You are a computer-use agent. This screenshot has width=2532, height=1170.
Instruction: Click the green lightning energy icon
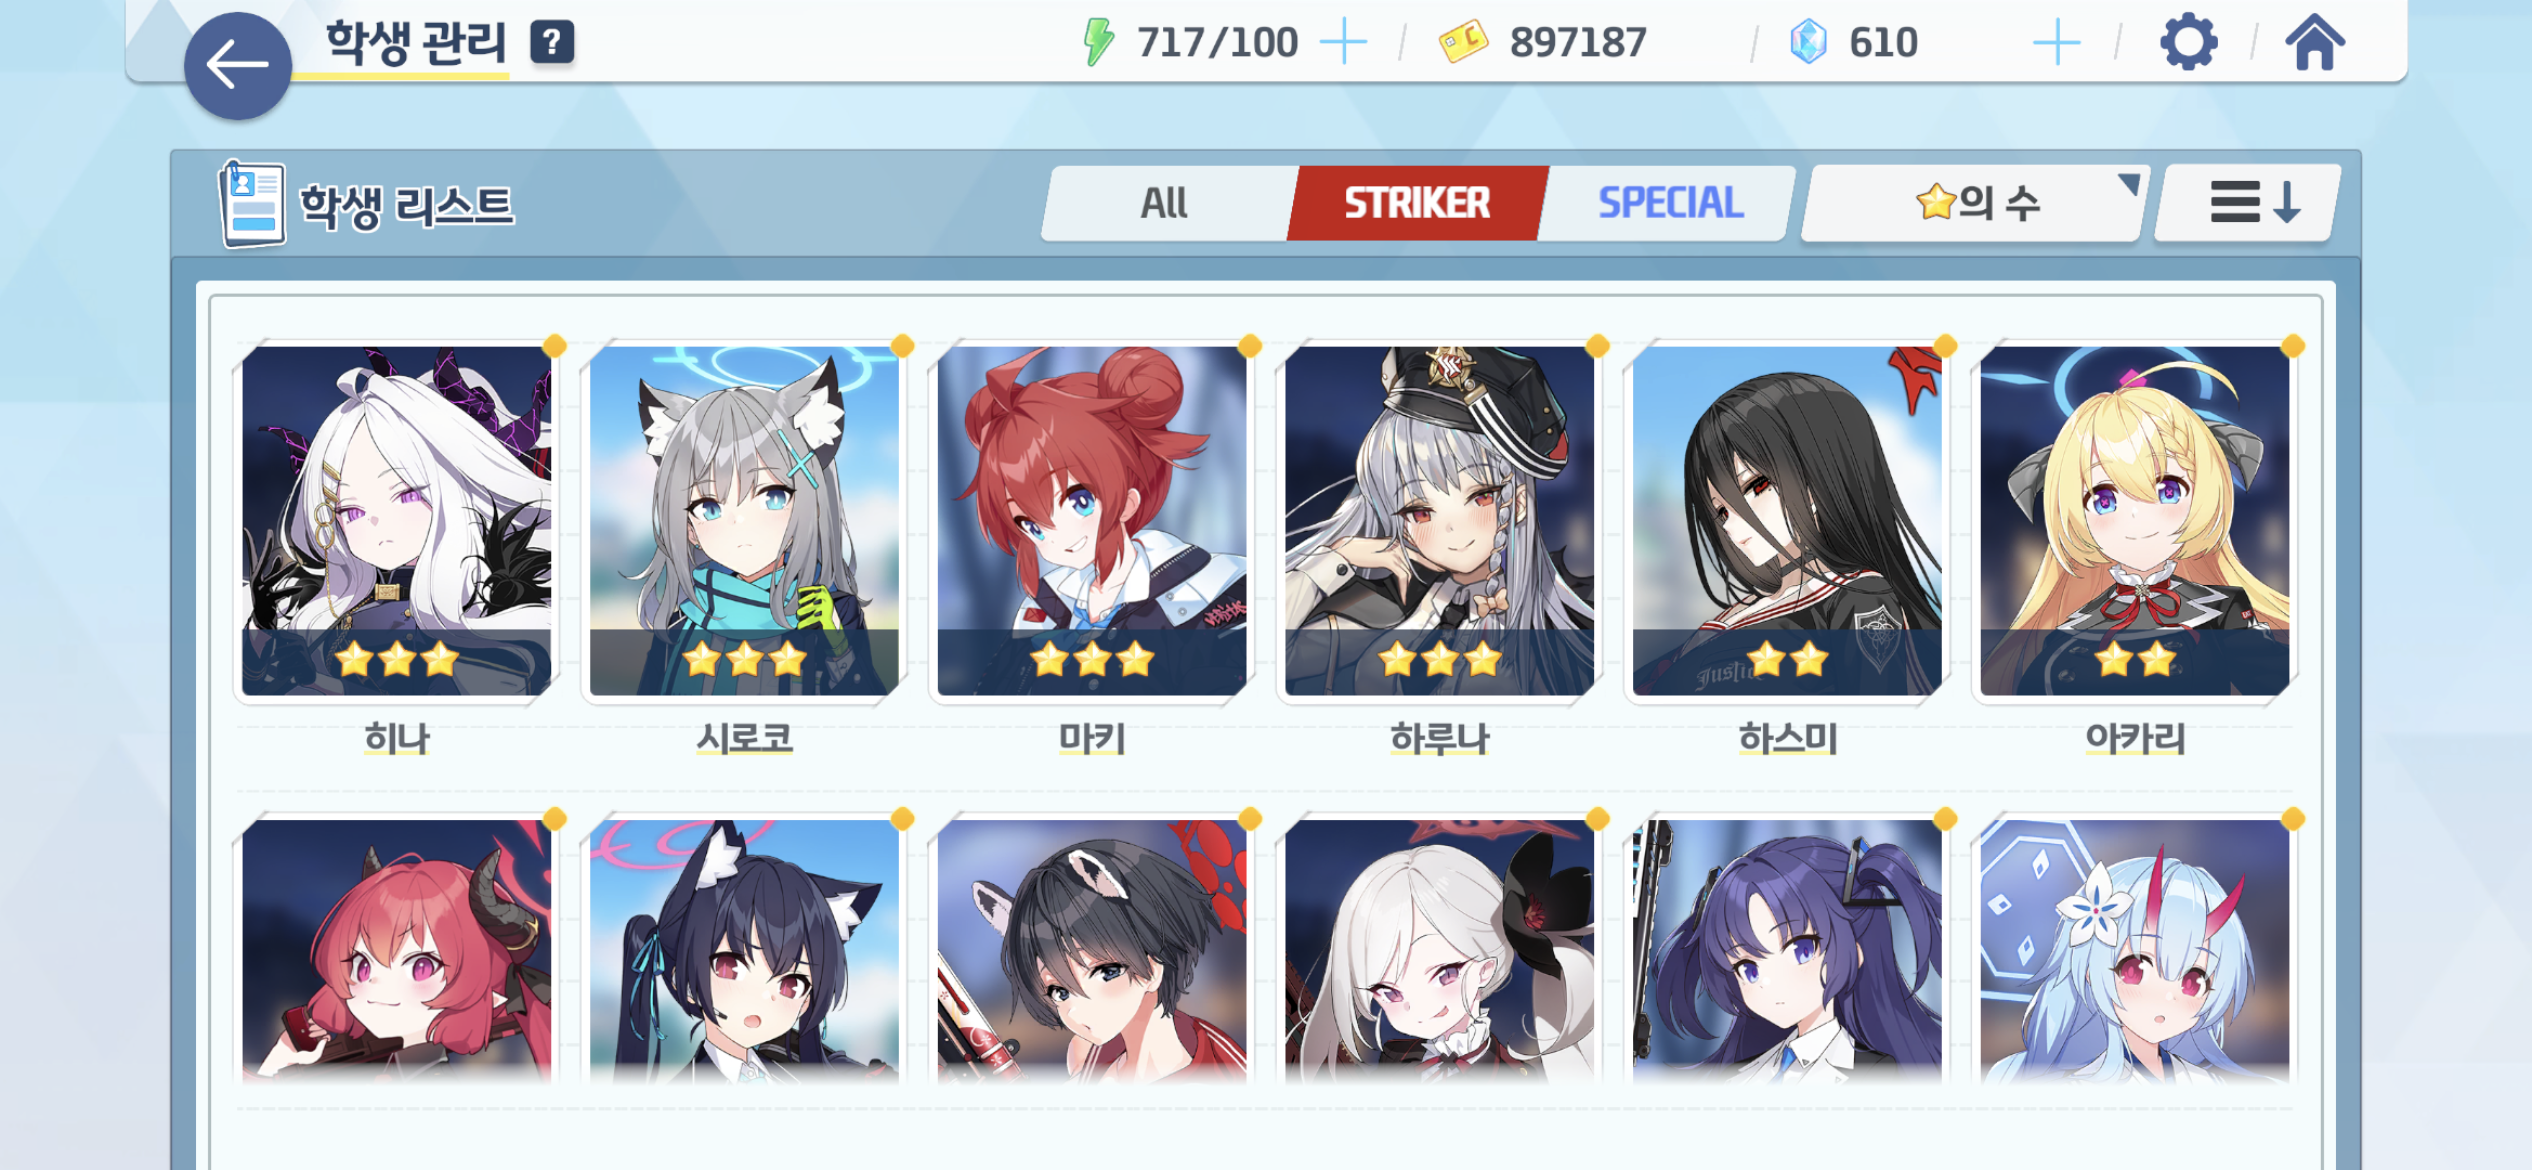[1099, 42]
